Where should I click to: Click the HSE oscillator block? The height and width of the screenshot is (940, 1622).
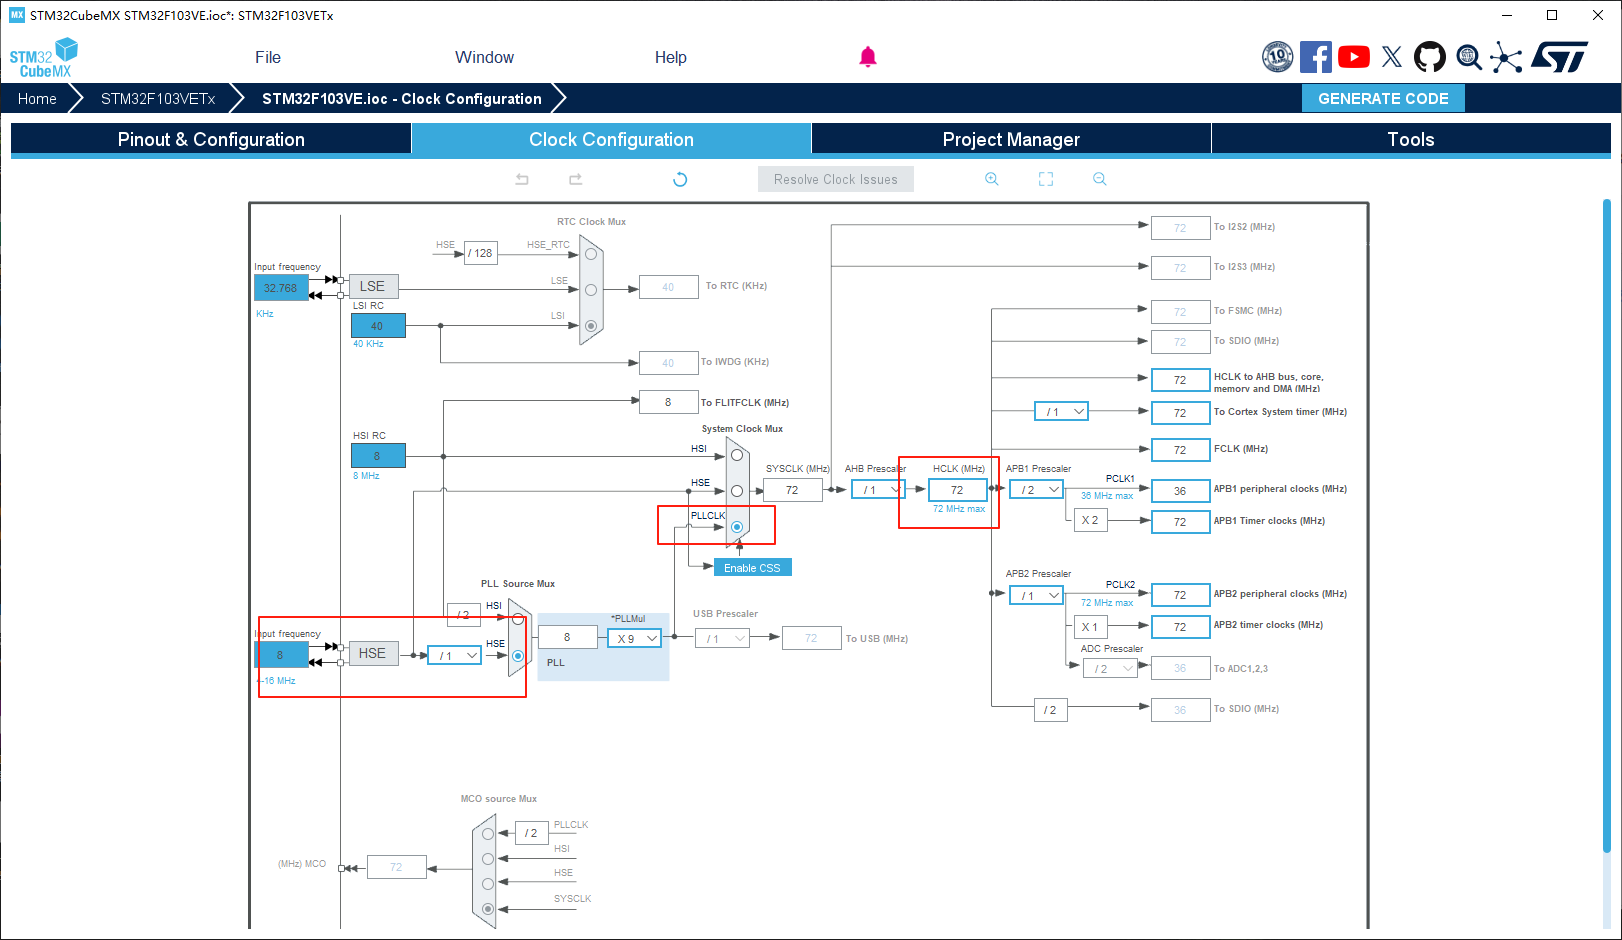(x=372, y=653)
